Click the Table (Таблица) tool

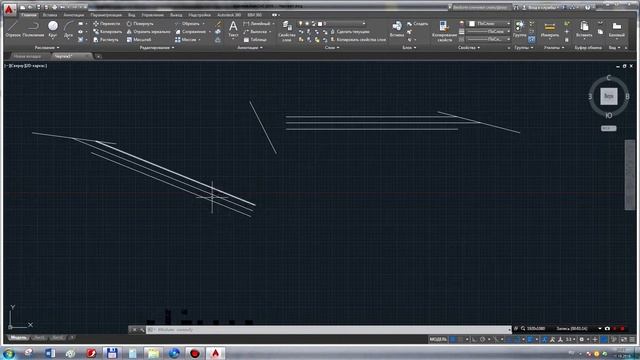tap(255, 40)
